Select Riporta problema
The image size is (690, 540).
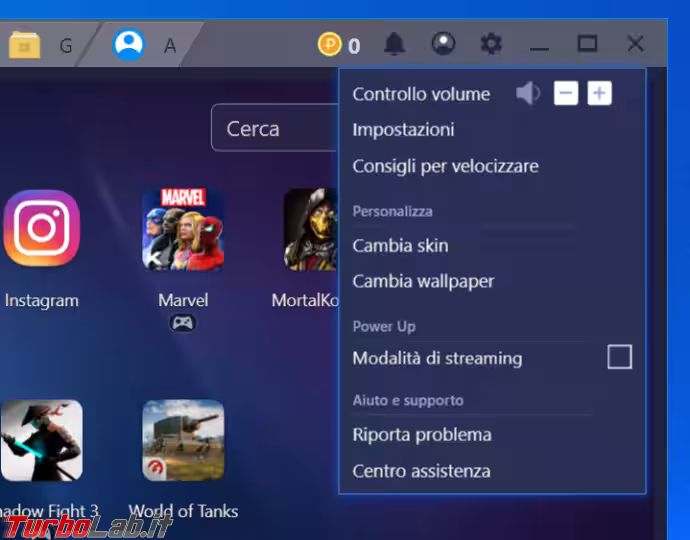point(422,435)
